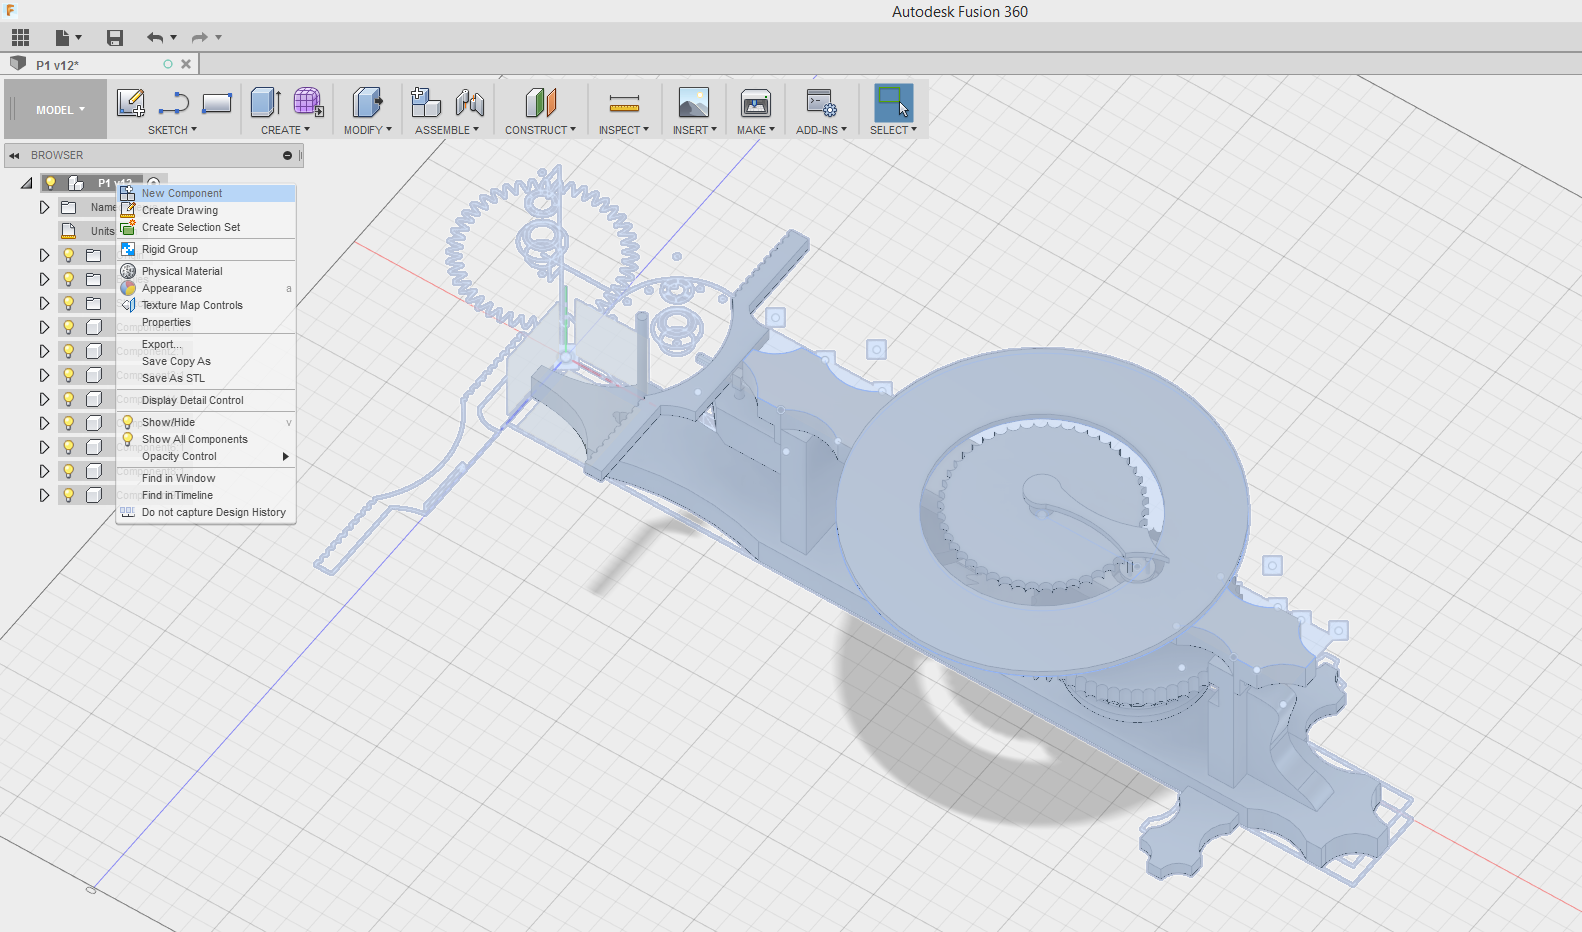Screen dimensions: 1582x932
Task: Select the Measure ruler icon
Action: 624,103
